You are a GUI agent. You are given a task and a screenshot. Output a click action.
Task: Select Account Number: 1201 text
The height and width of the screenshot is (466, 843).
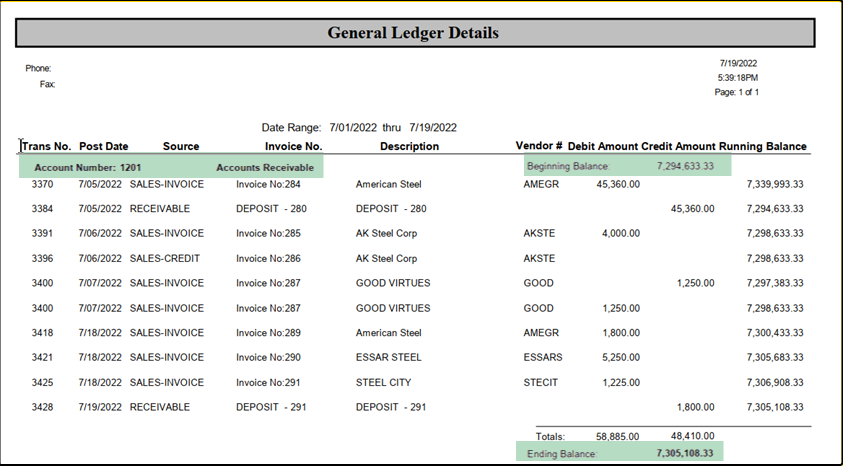[x=88, y=168]
